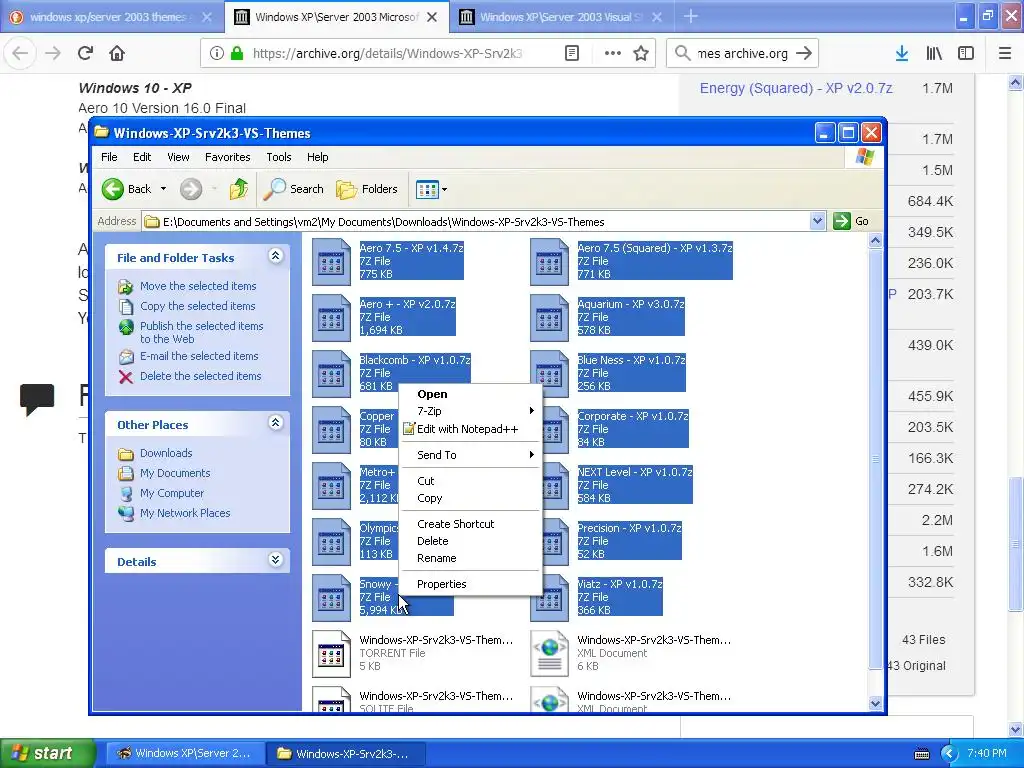Click Delete the selected items
Screen dimensions: 1024x768
coord(200,376)
